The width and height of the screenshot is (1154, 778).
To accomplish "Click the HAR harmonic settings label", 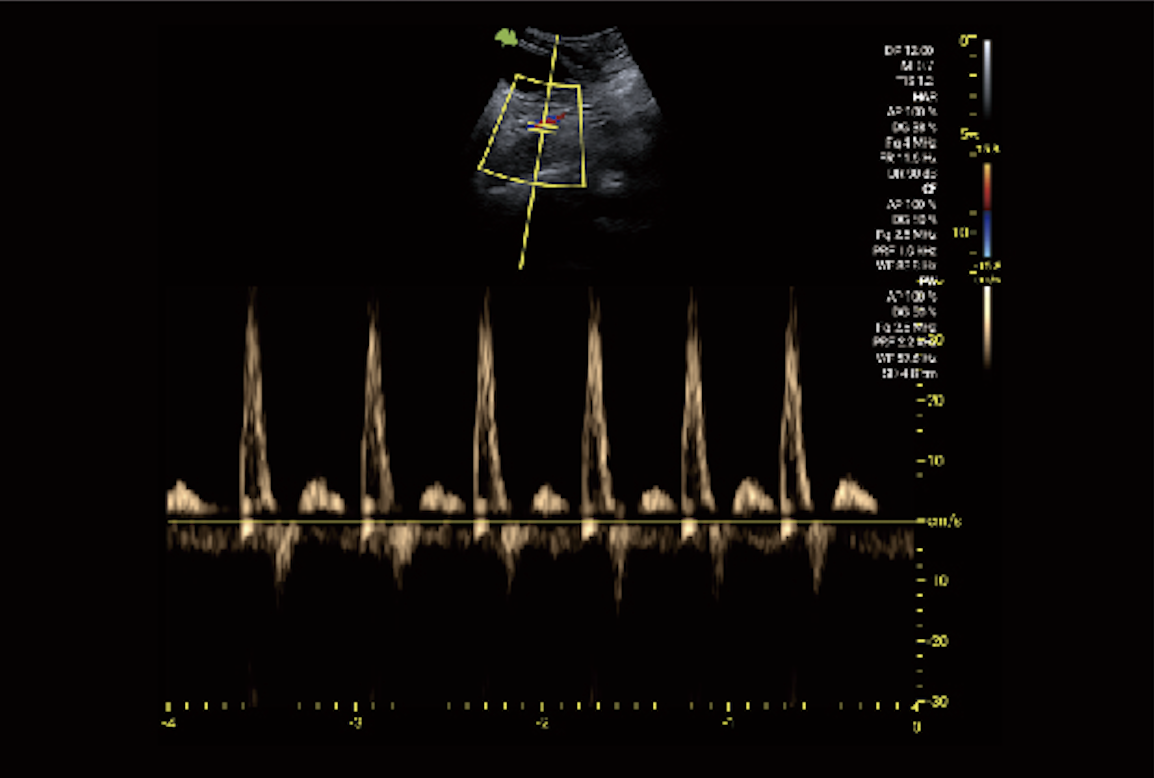I will [924, 96].
